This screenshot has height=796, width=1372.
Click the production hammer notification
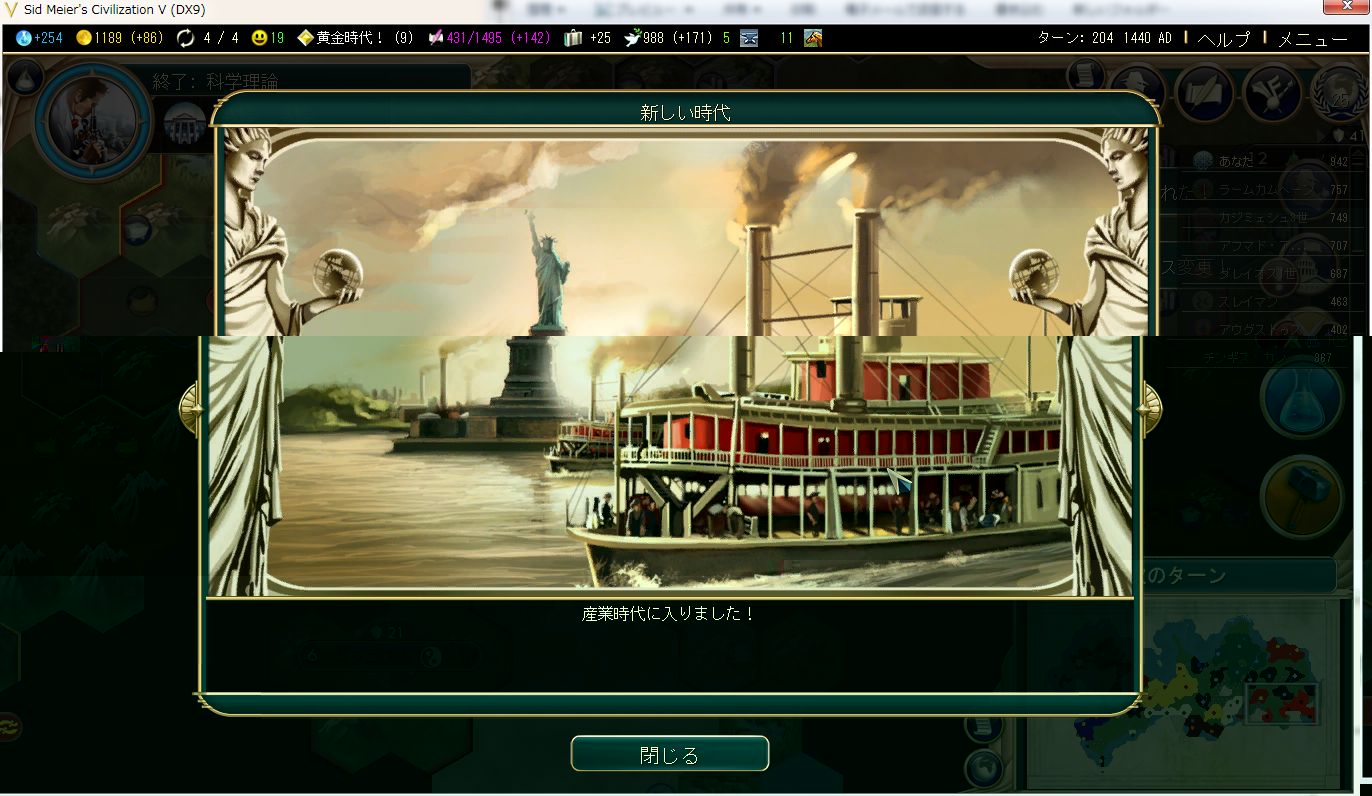tap(1300, 496)
